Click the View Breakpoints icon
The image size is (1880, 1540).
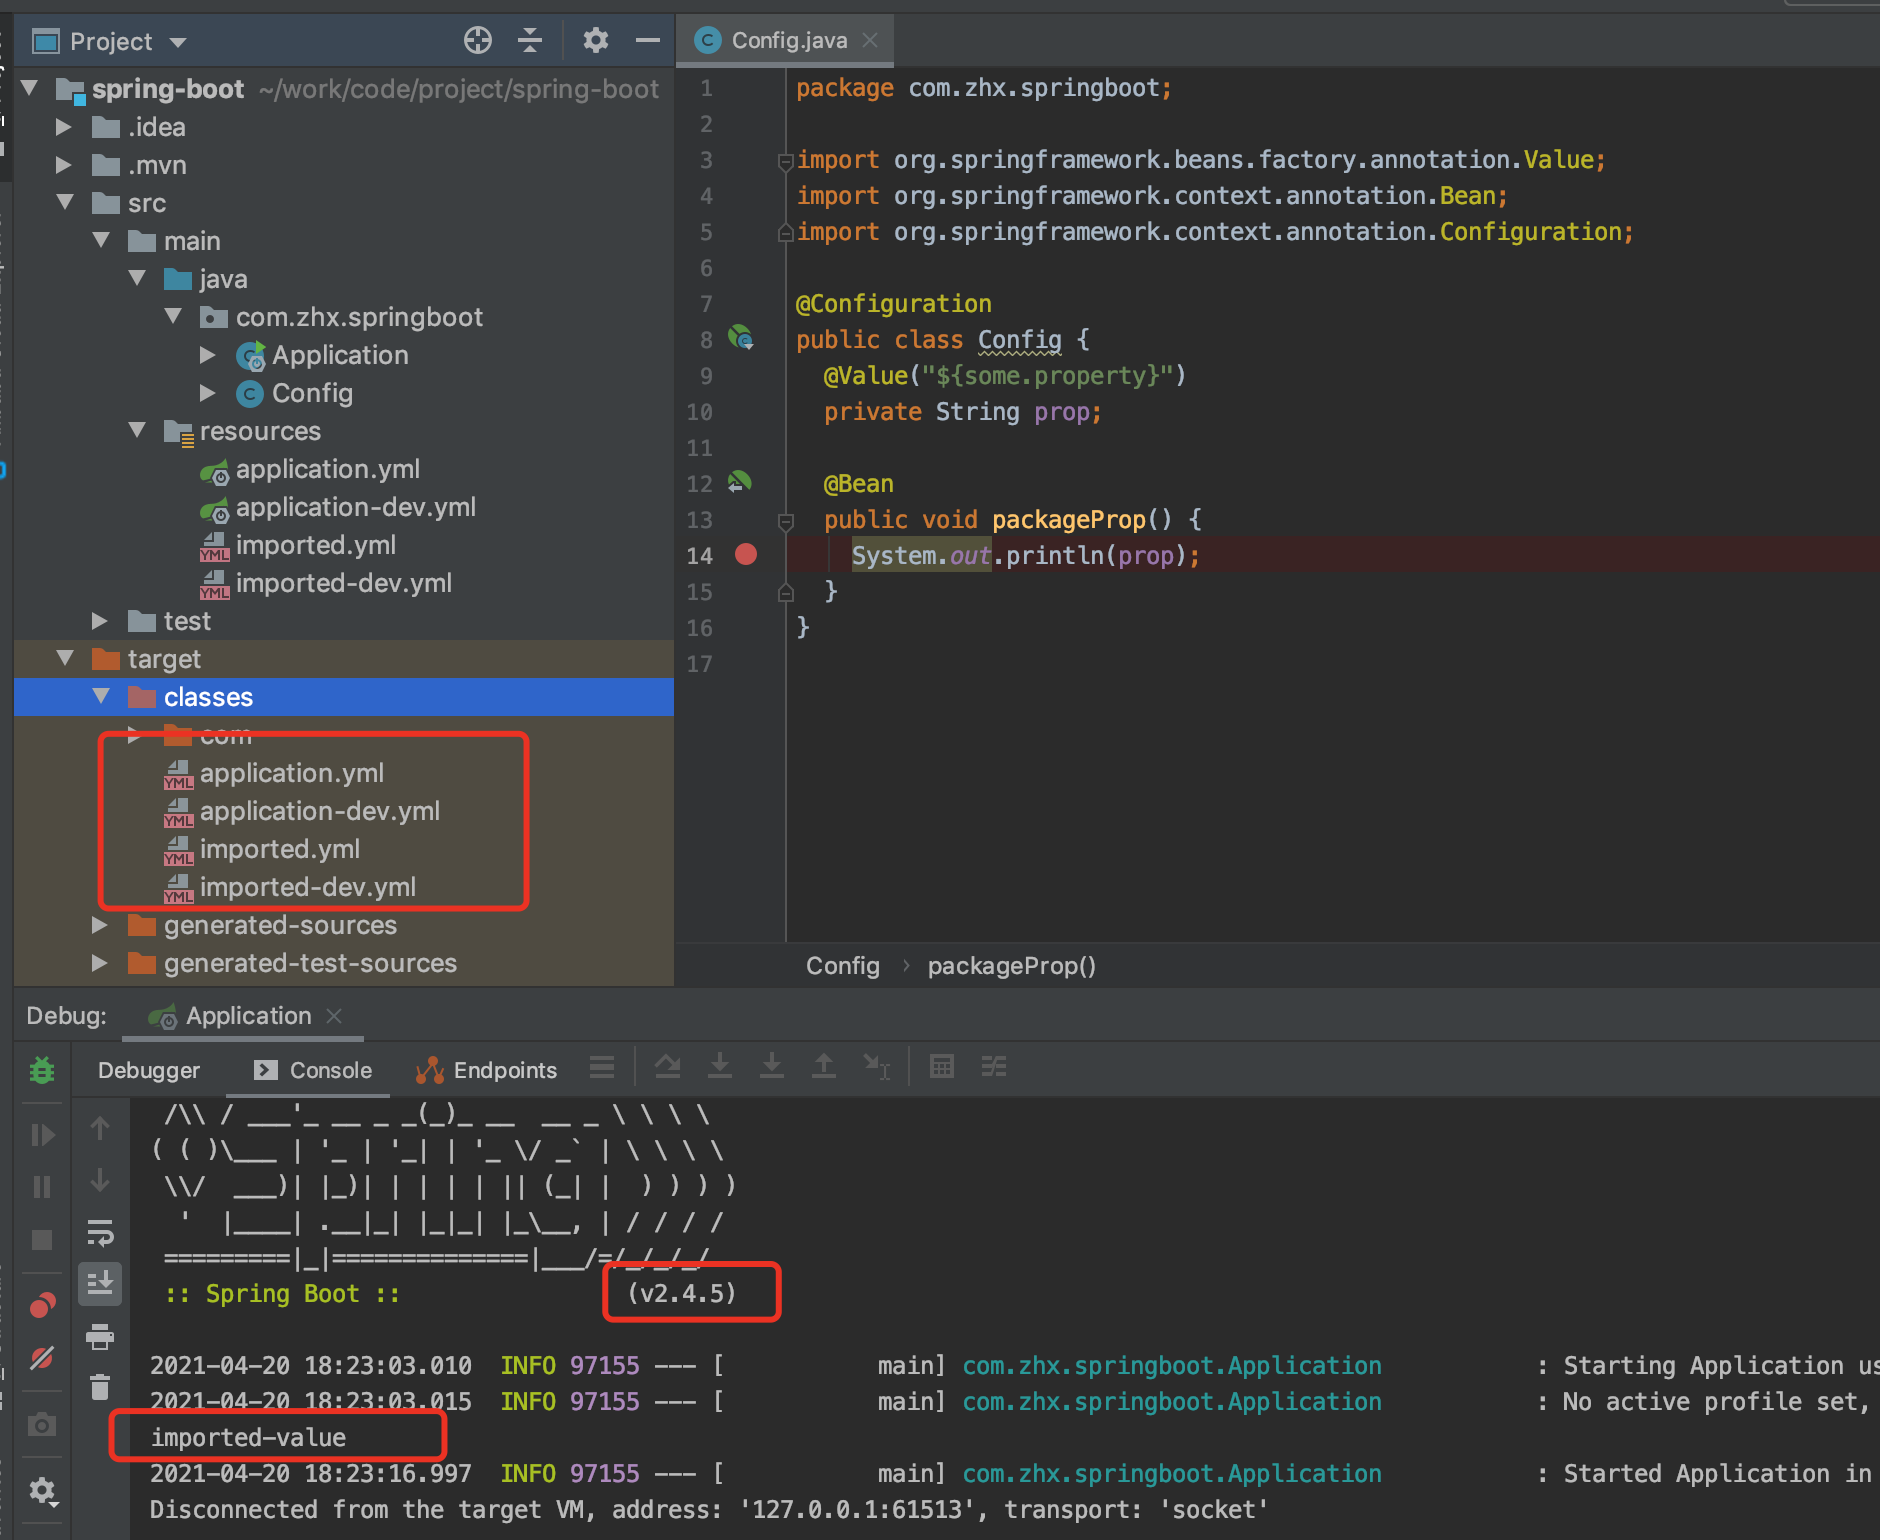coord(42,1304)
